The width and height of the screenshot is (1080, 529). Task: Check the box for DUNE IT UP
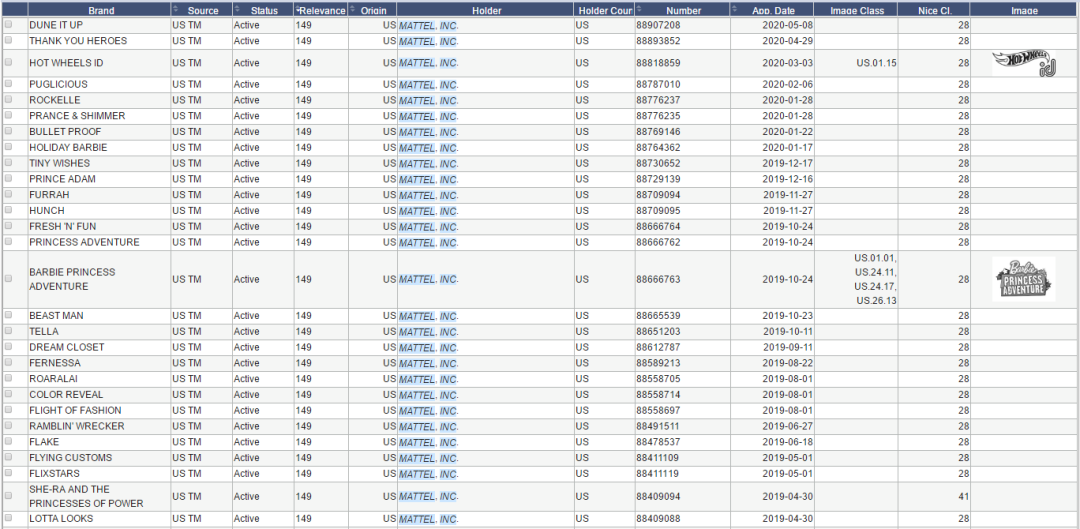(9, 25)
